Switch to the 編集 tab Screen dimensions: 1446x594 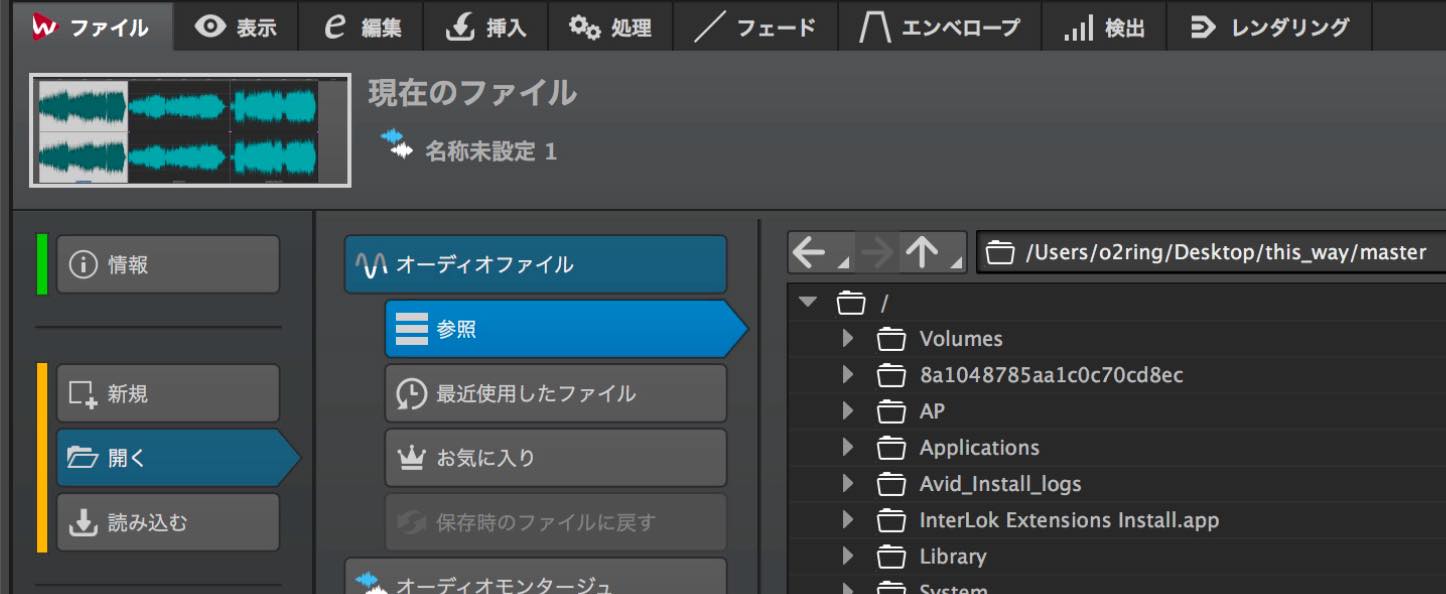361,27
